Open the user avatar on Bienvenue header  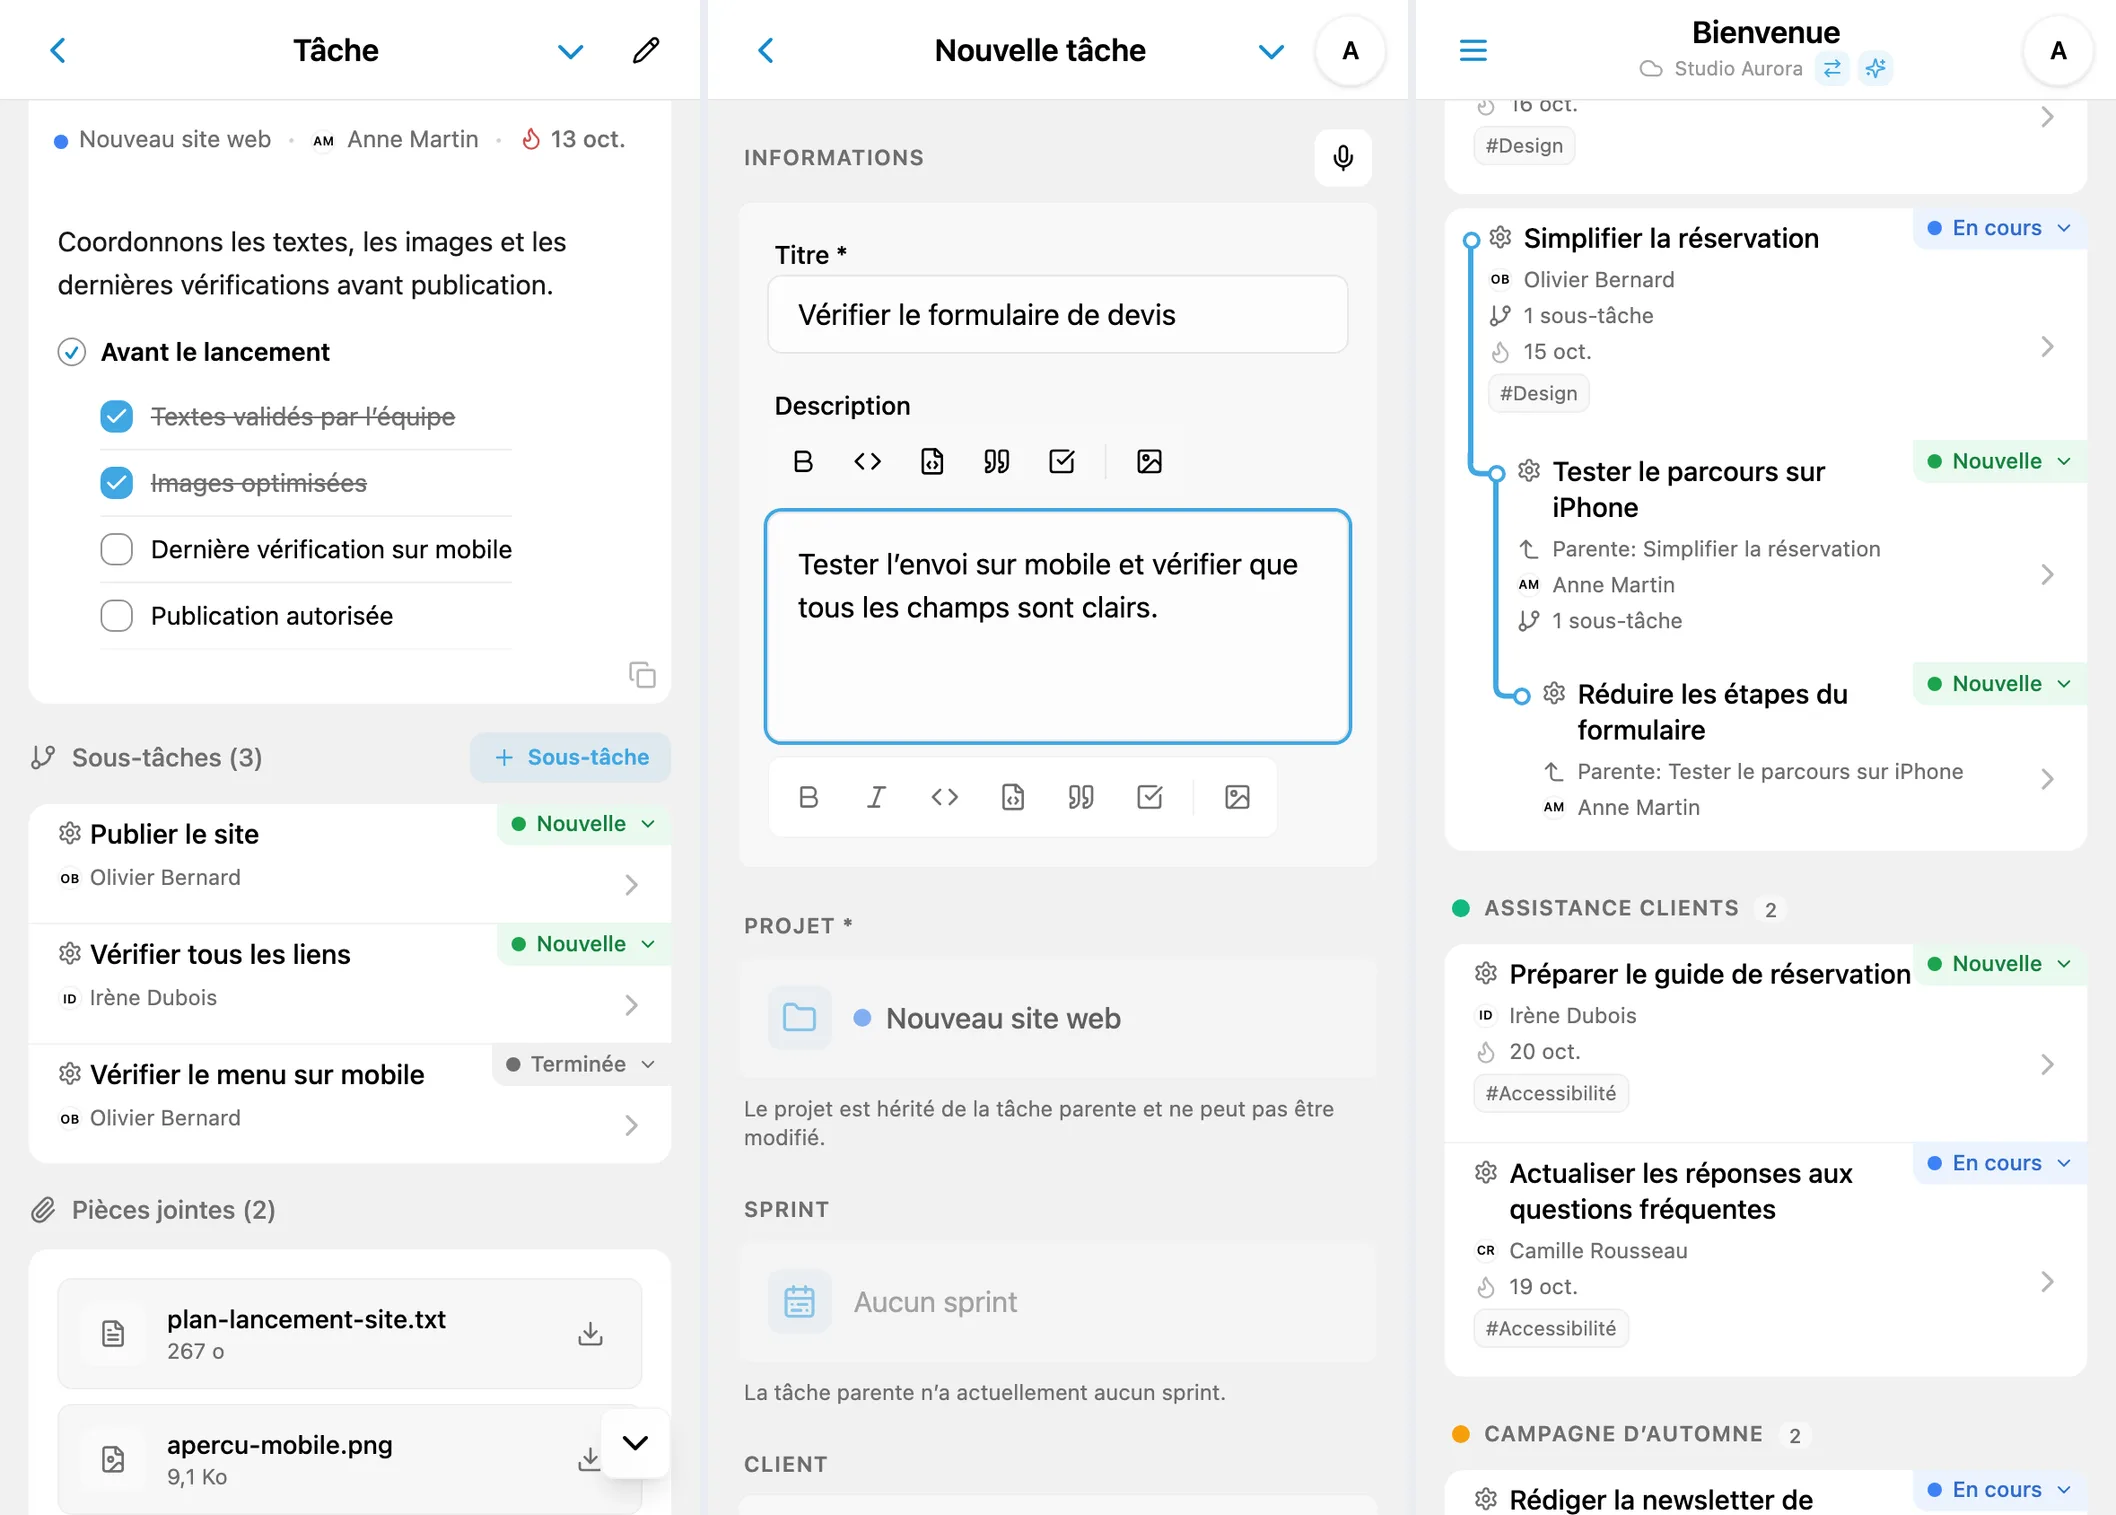pos(2057,51)
